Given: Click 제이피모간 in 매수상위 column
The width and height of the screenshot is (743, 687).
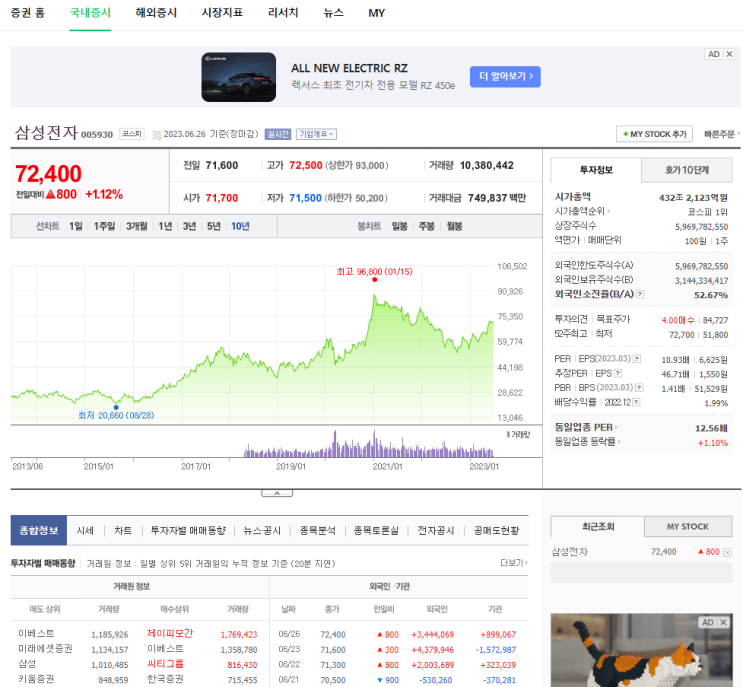Looking at the screenshot, I should [170, 633].
